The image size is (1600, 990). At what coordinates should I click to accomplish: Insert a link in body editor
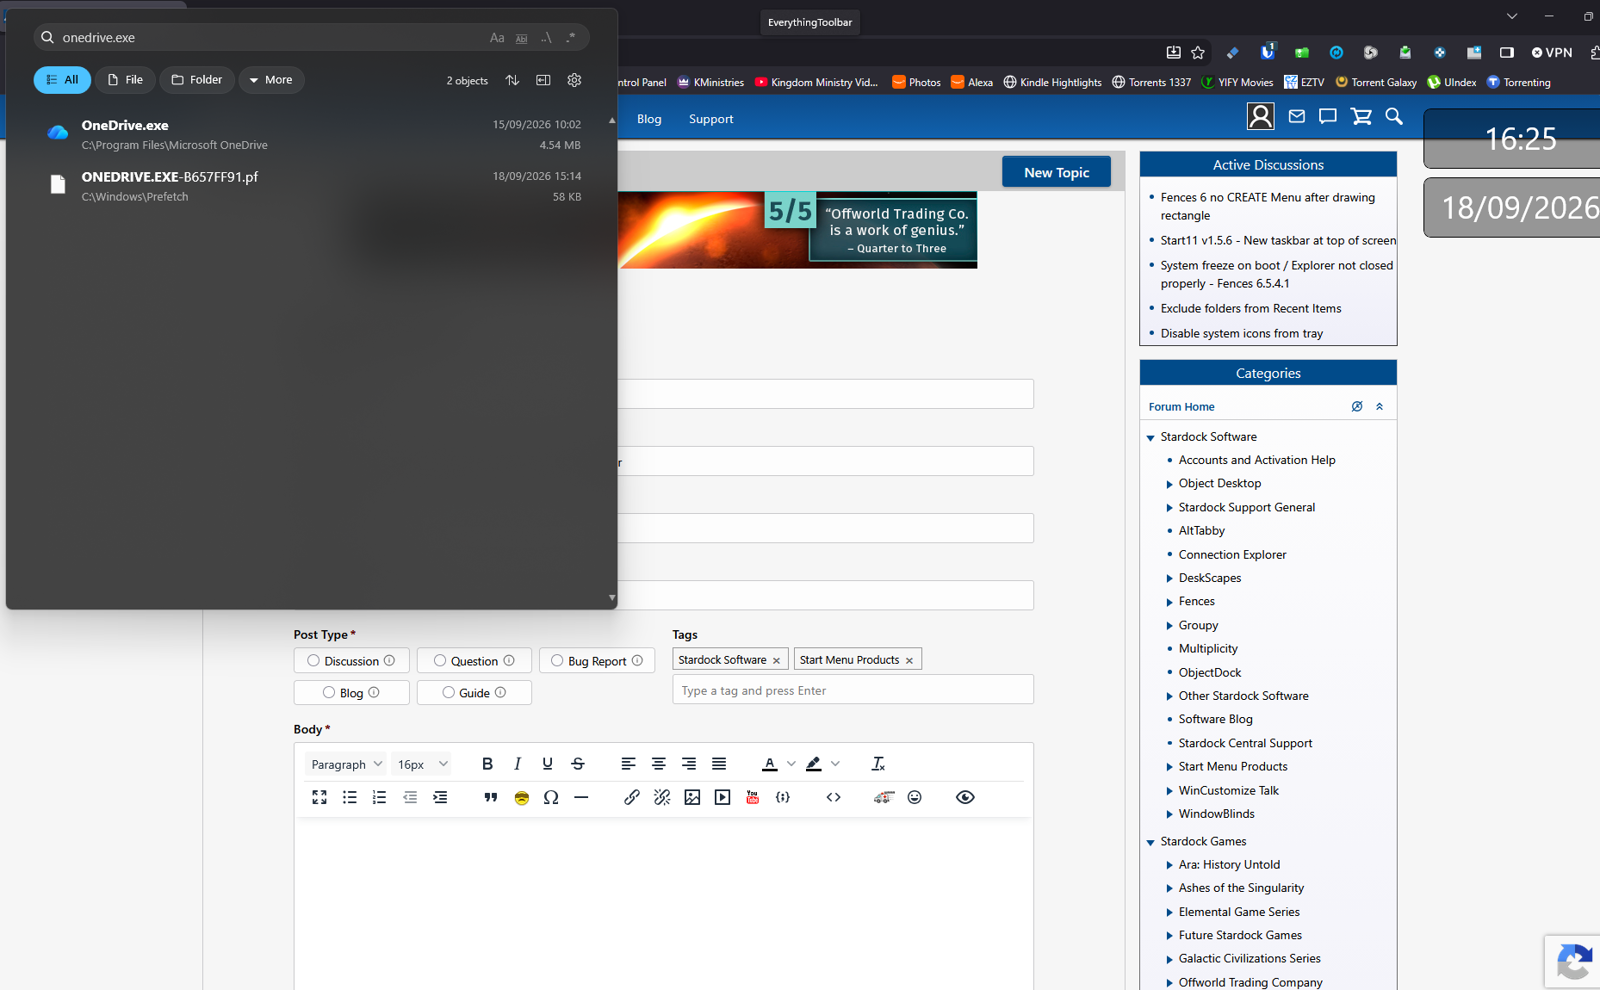[x=632, y=797]
